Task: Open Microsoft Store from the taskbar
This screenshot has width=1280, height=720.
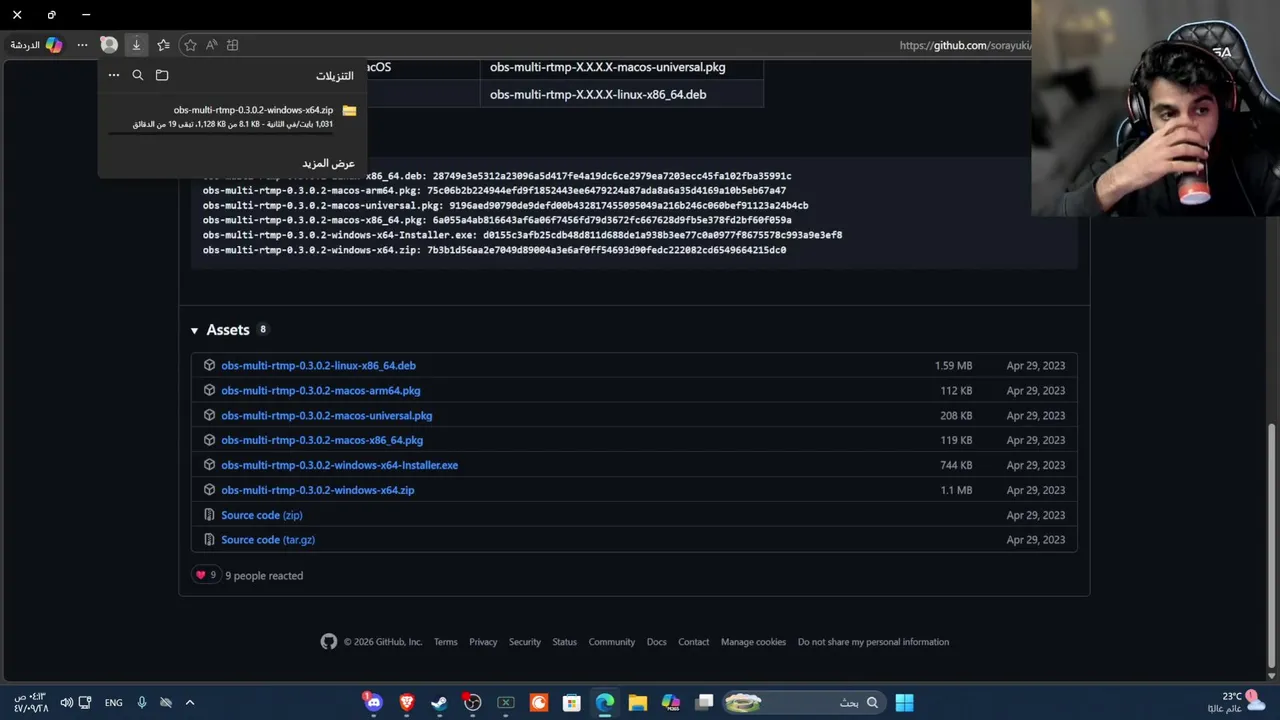Action: (571, 703)
